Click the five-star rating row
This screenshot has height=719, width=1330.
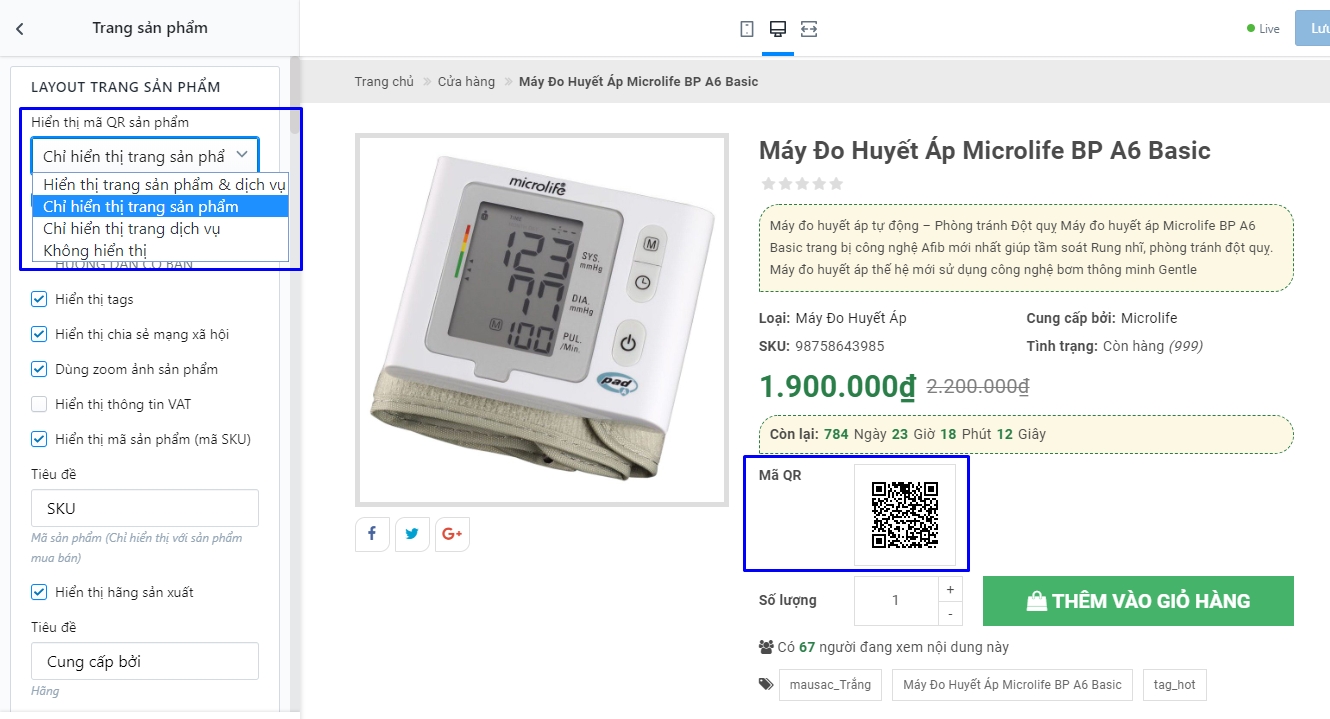802,184
